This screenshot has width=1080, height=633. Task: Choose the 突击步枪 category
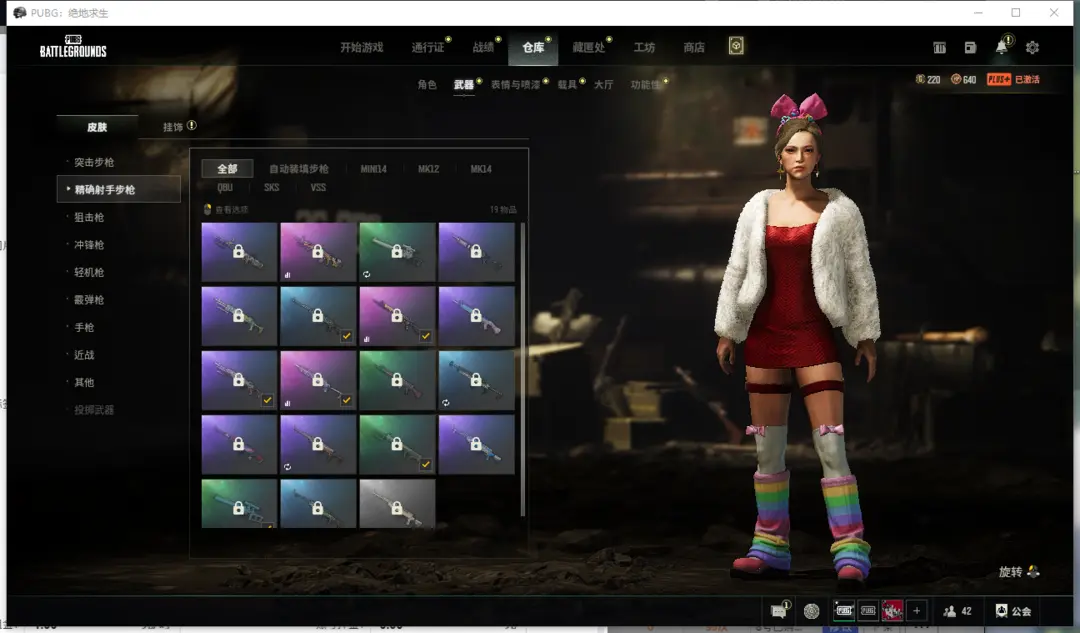94,162
